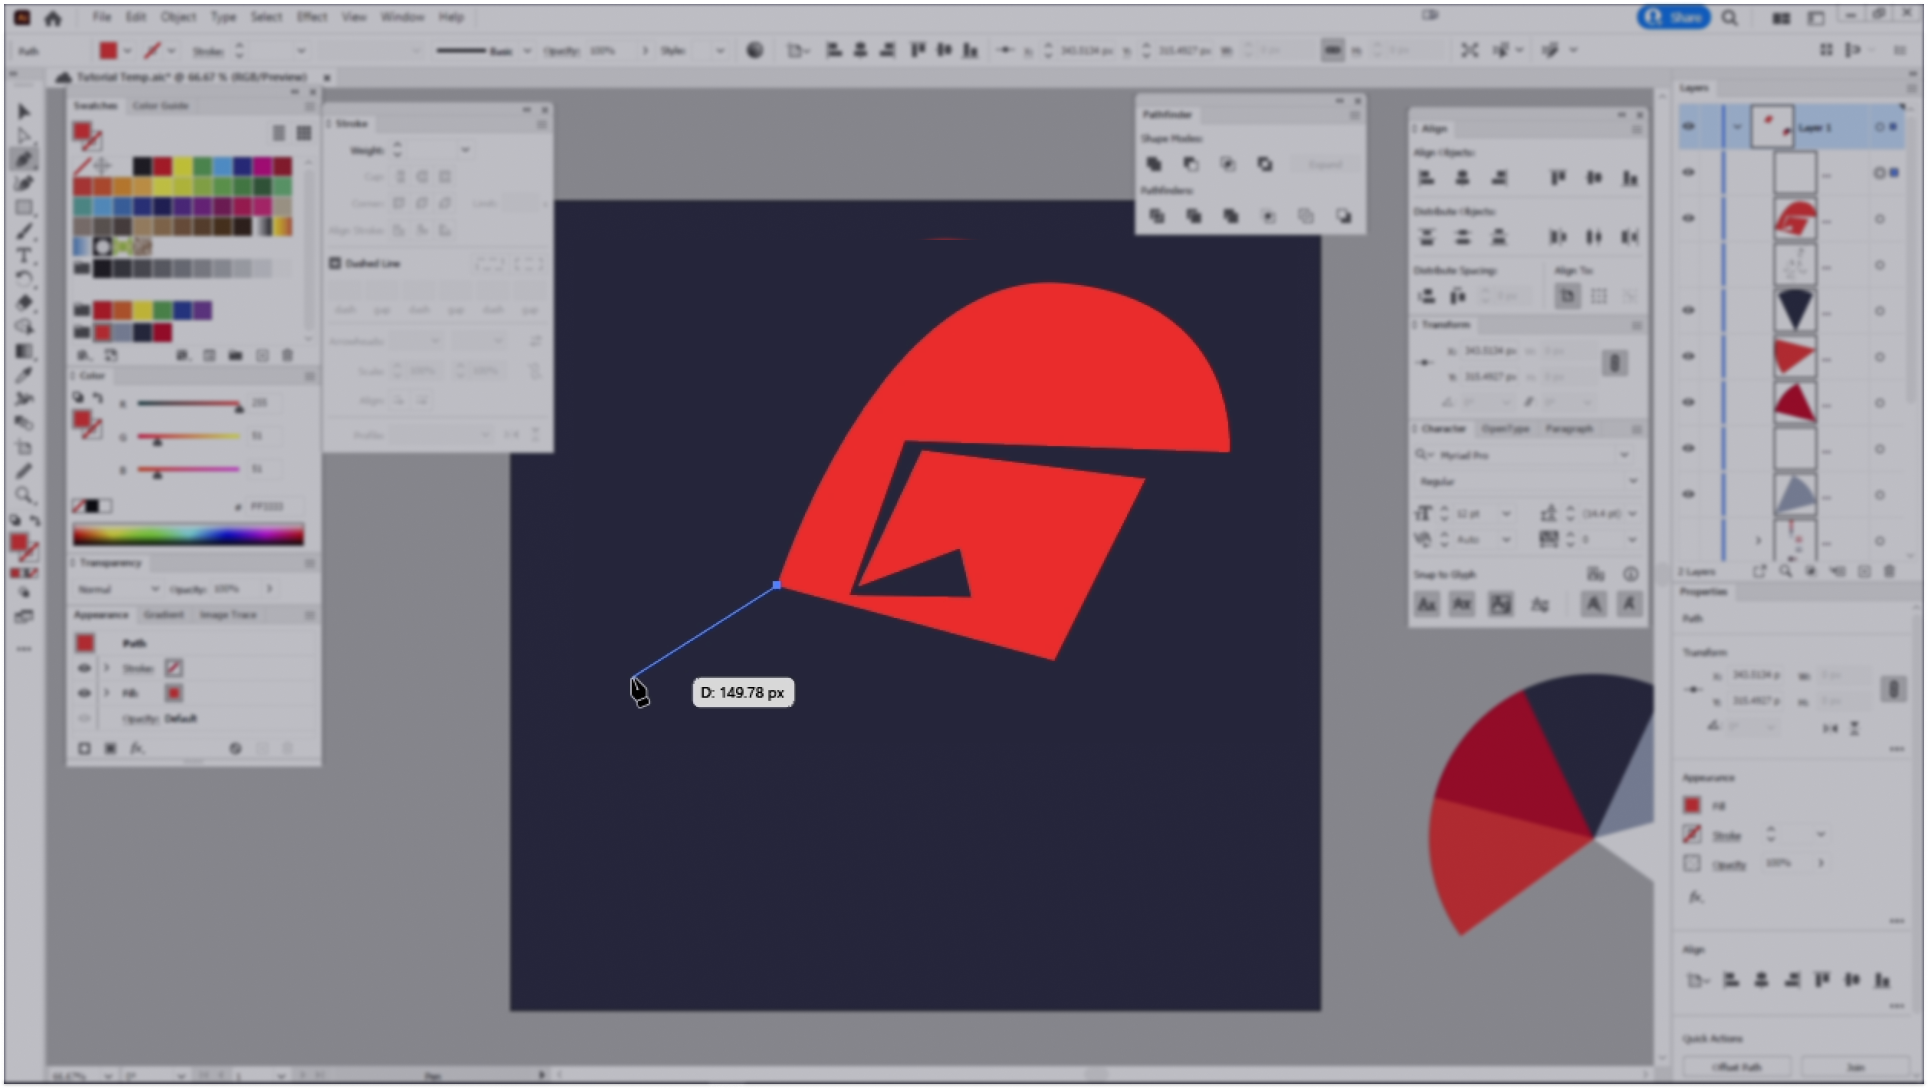This screenshot has height=1088, width=1928.
Task: Toggle visibility eye of Layer 1
Action: (x=1689, y=127)
